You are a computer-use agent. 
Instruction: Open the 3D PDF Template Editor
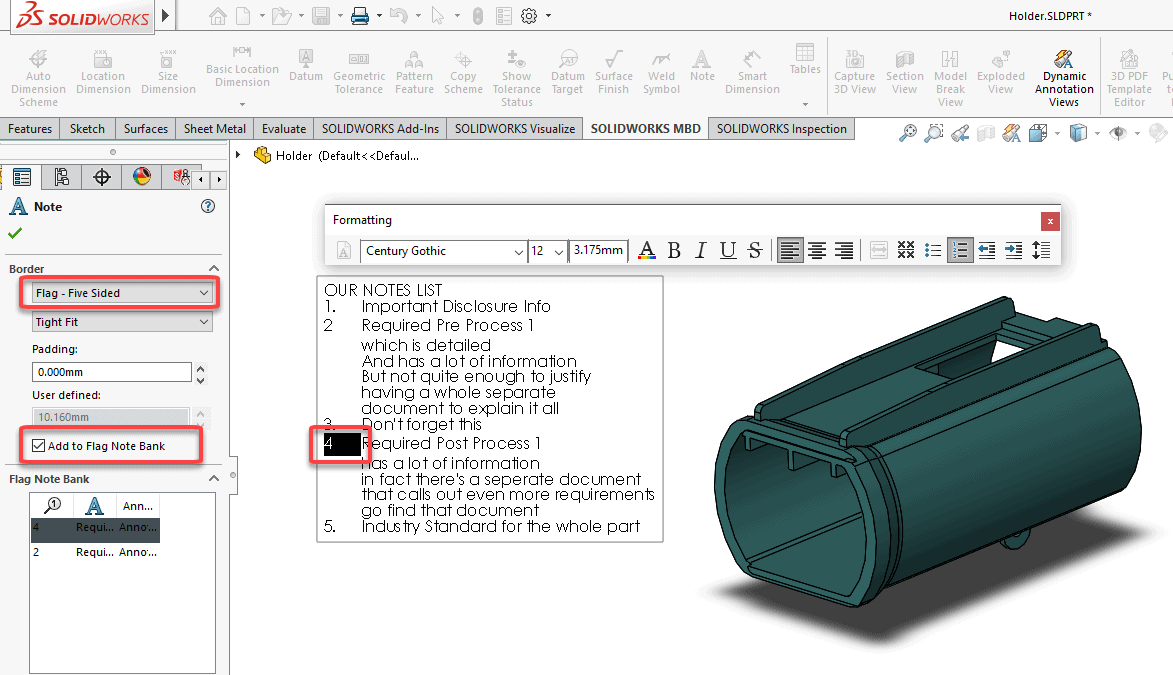click(x=1129, y=78)
